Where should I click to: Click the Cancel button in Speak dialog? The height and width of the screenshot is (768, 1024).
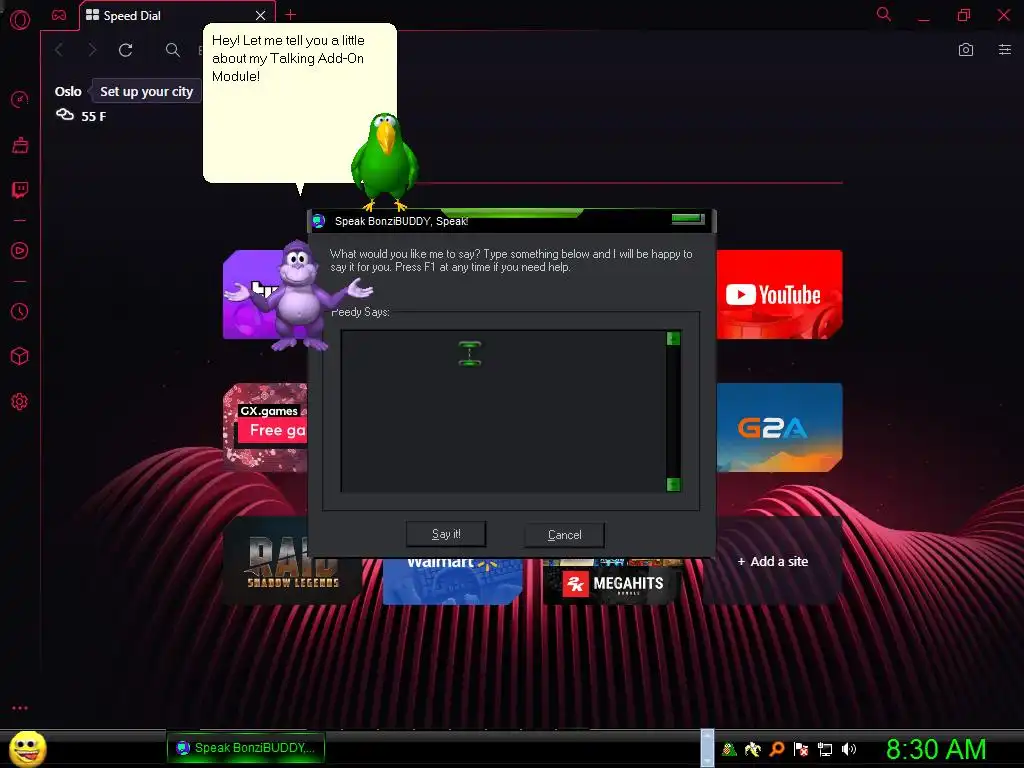tap(564, 535)
